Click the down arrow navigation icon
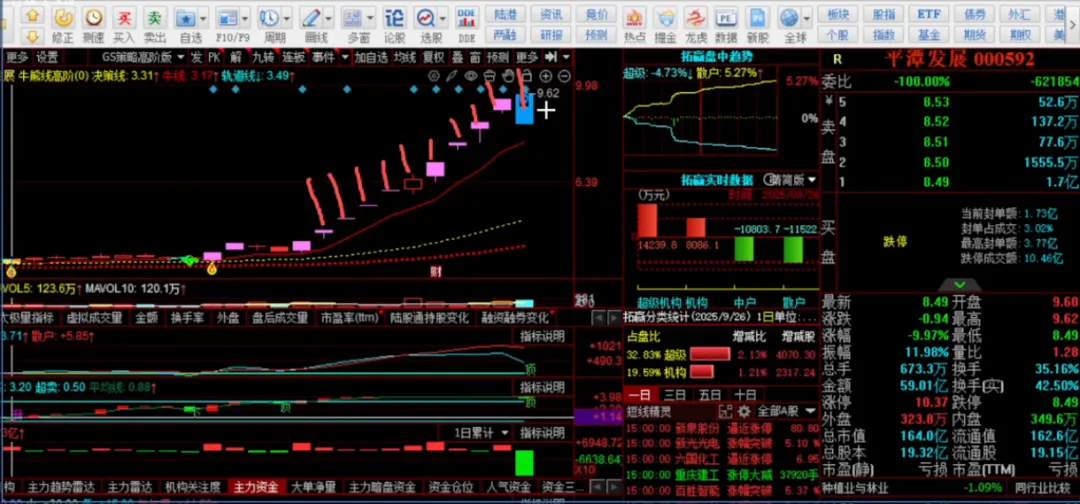The width and height of the screenshot is (1080, 504). pos(32,36)
